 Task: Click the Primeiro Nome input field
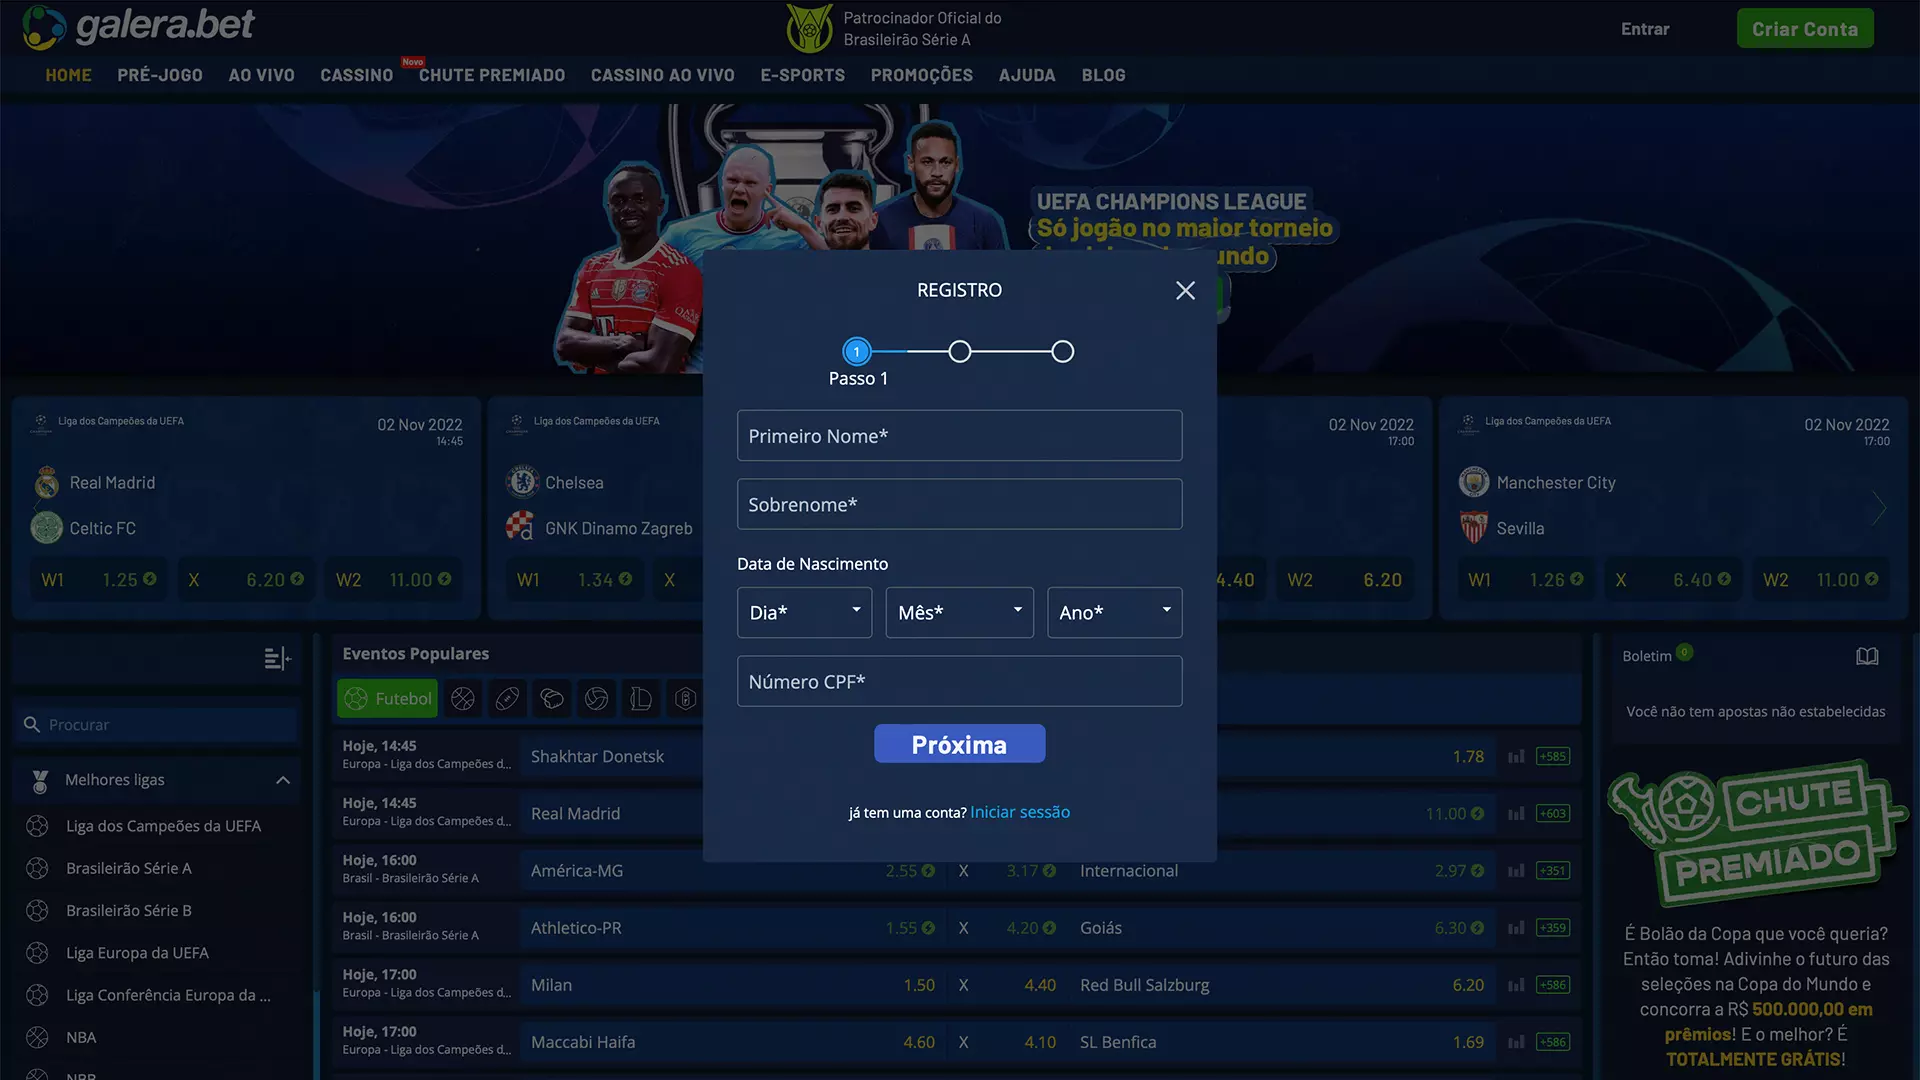pos(959,435)
